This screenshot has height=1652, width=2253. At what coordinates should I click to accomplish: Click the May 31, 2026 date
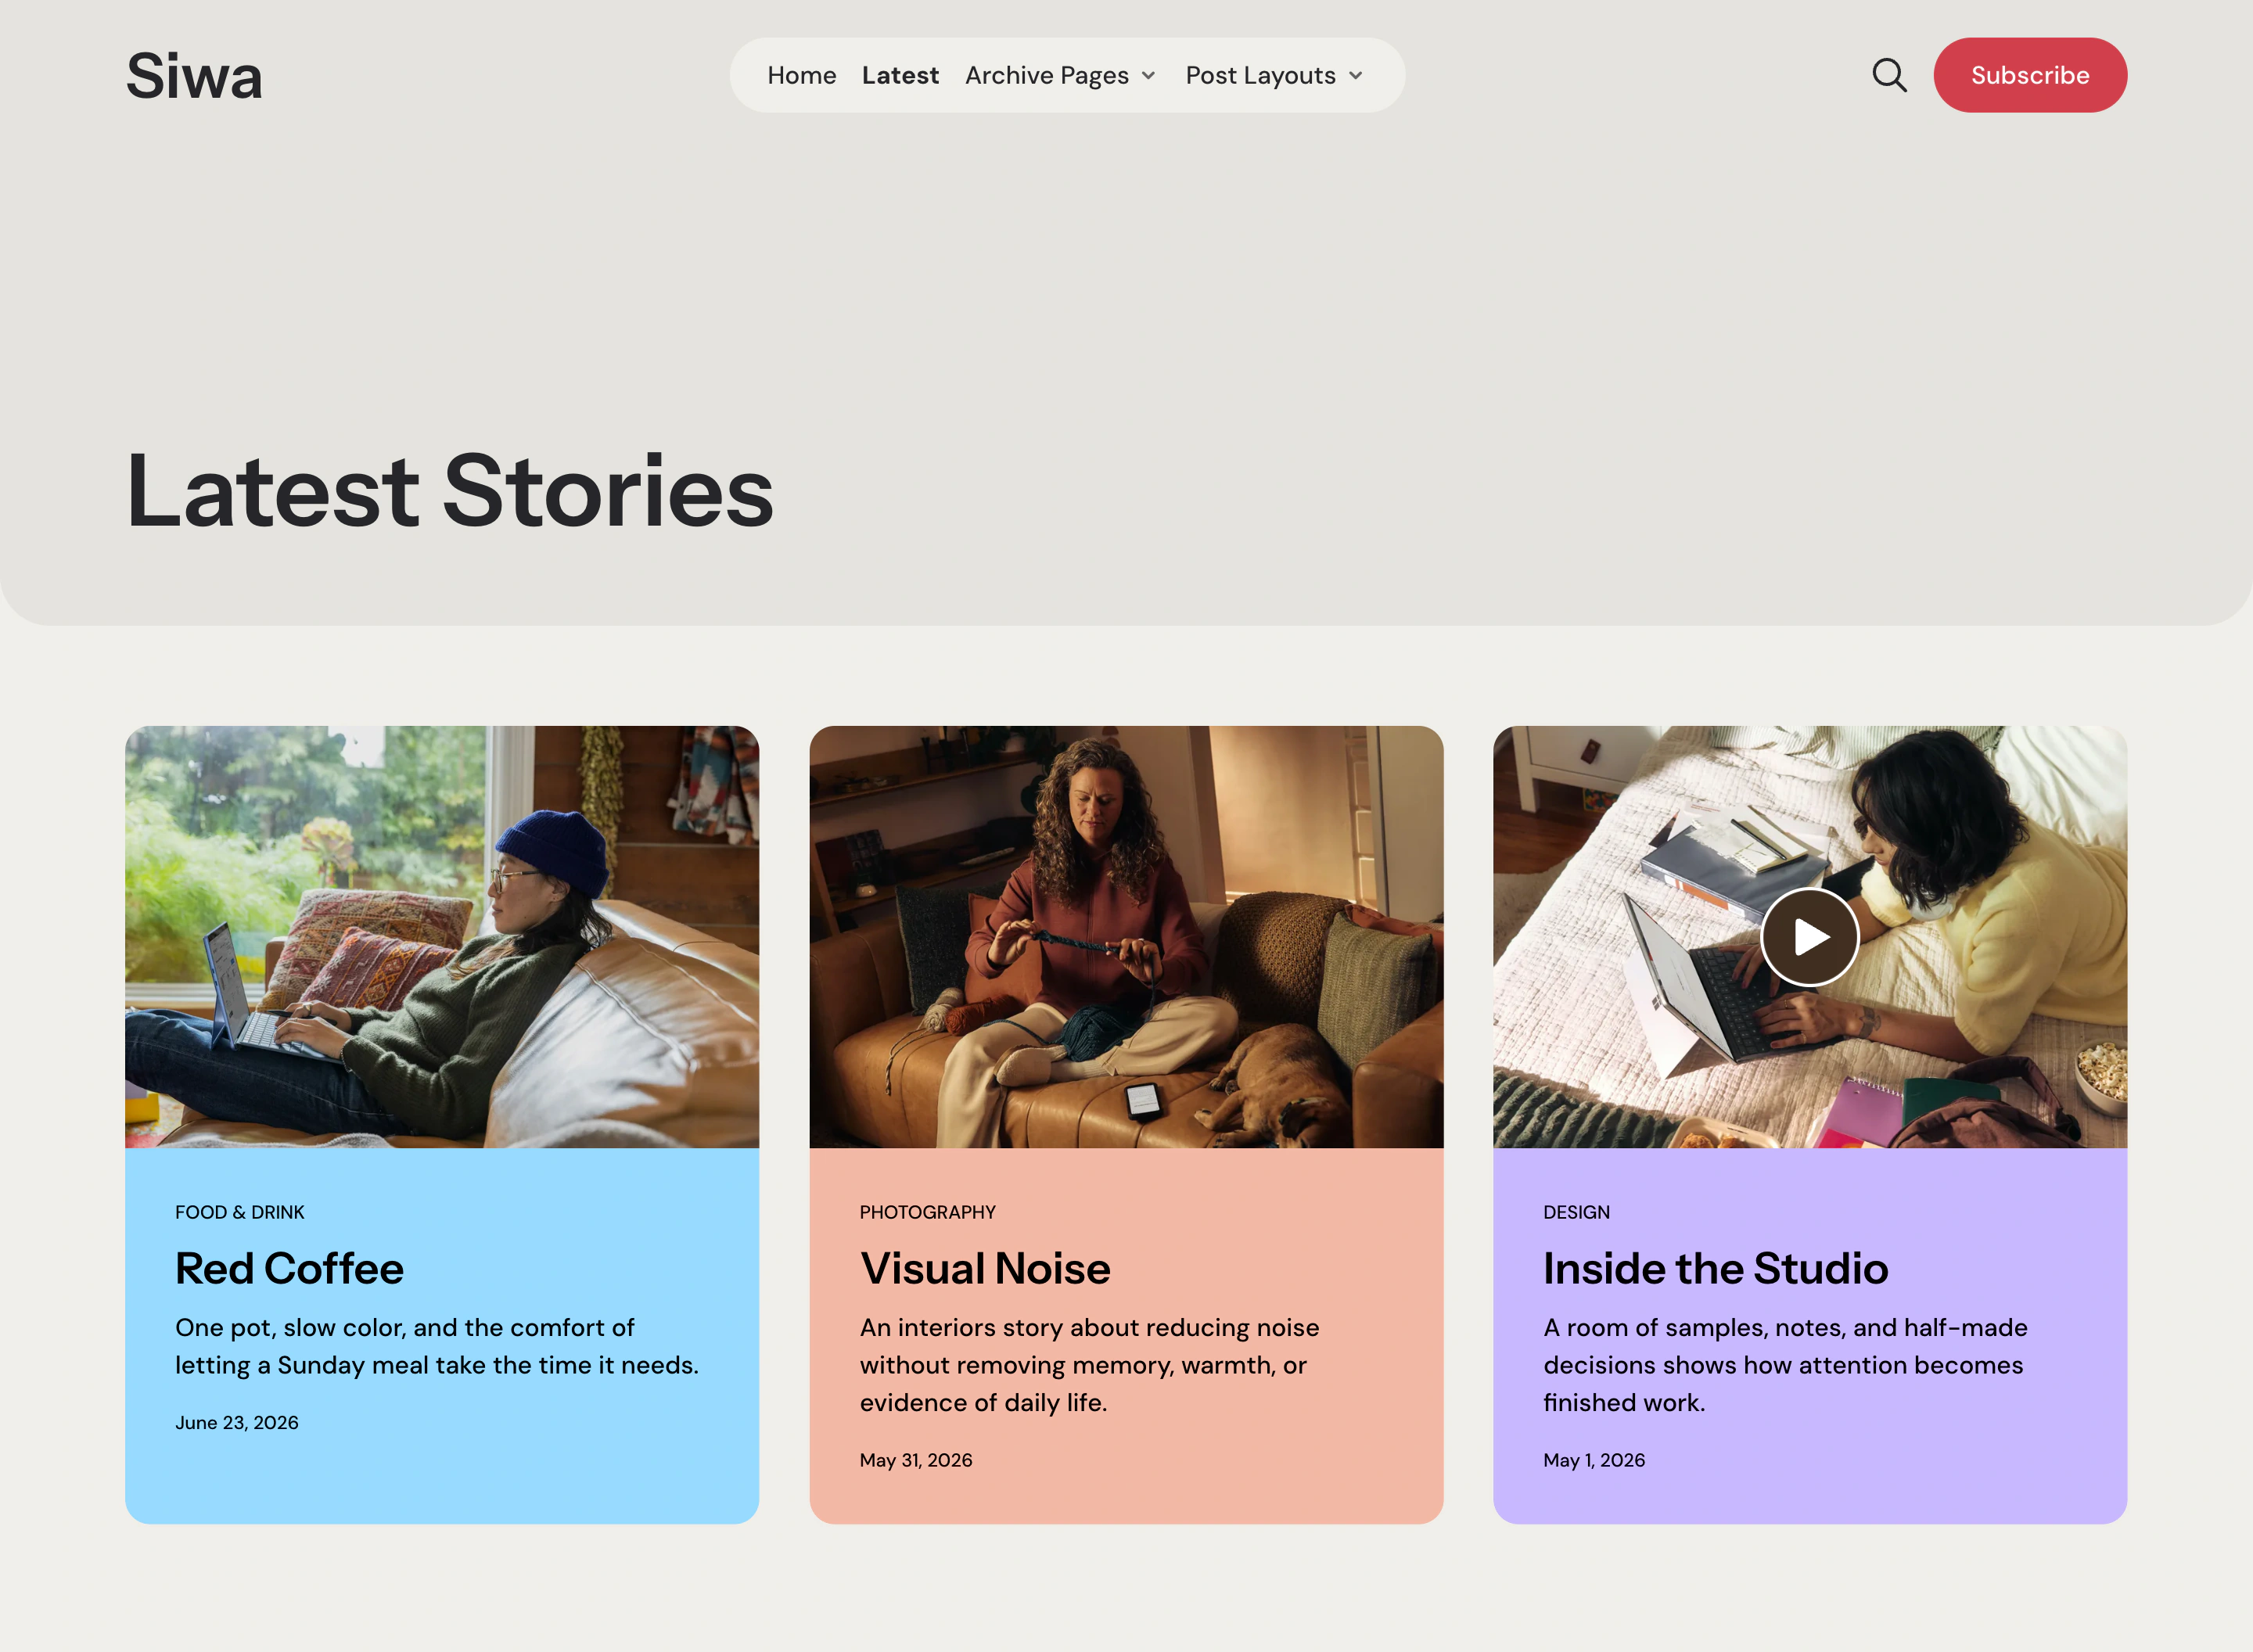pyautogui.click(x=916, y=1460)
